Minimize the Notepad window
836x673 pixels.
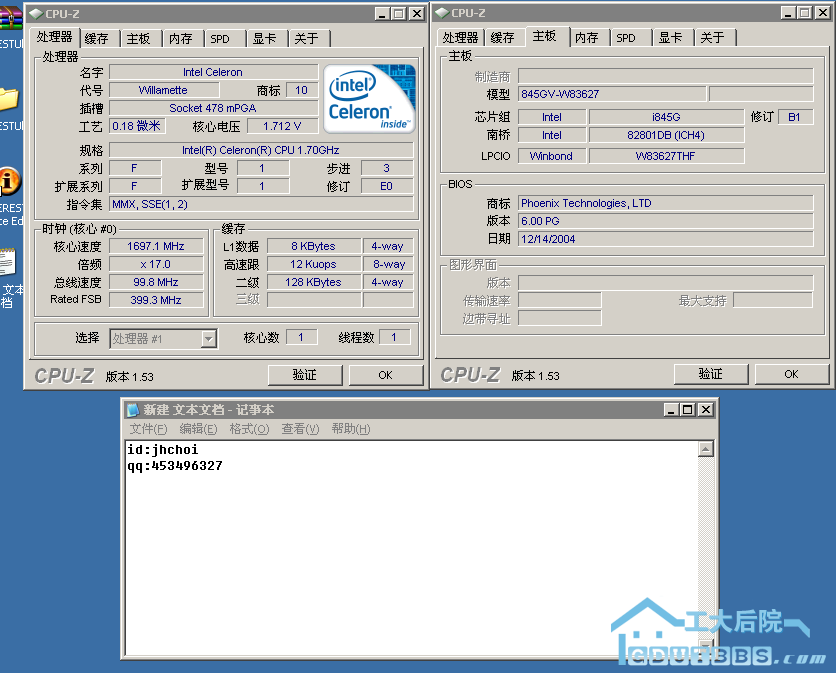(671, 410)
